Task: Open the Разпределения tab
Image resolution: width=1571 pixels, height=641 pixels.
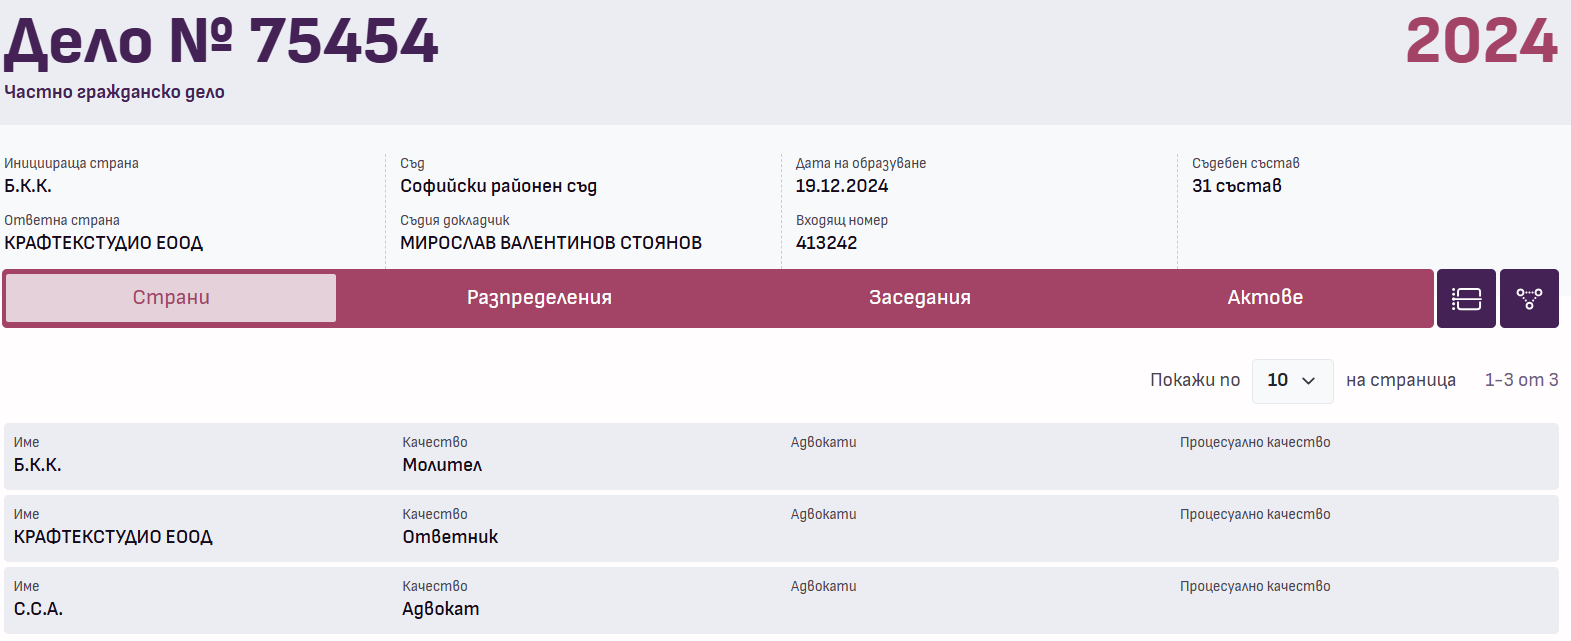Action: click(x=539, y=298)
